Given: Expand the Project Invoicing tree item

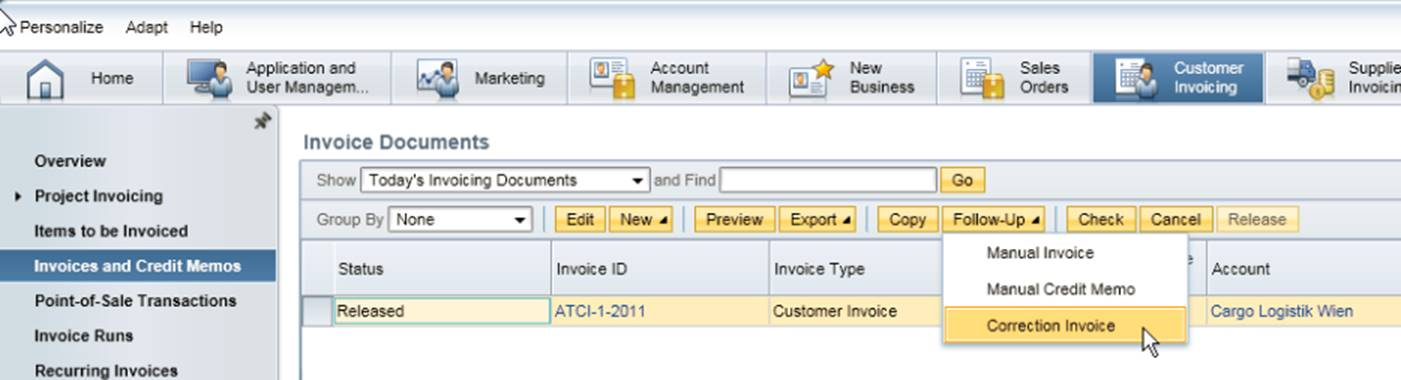Looking at the screenshot, I should pyautogui.click(x=19, y=197).
